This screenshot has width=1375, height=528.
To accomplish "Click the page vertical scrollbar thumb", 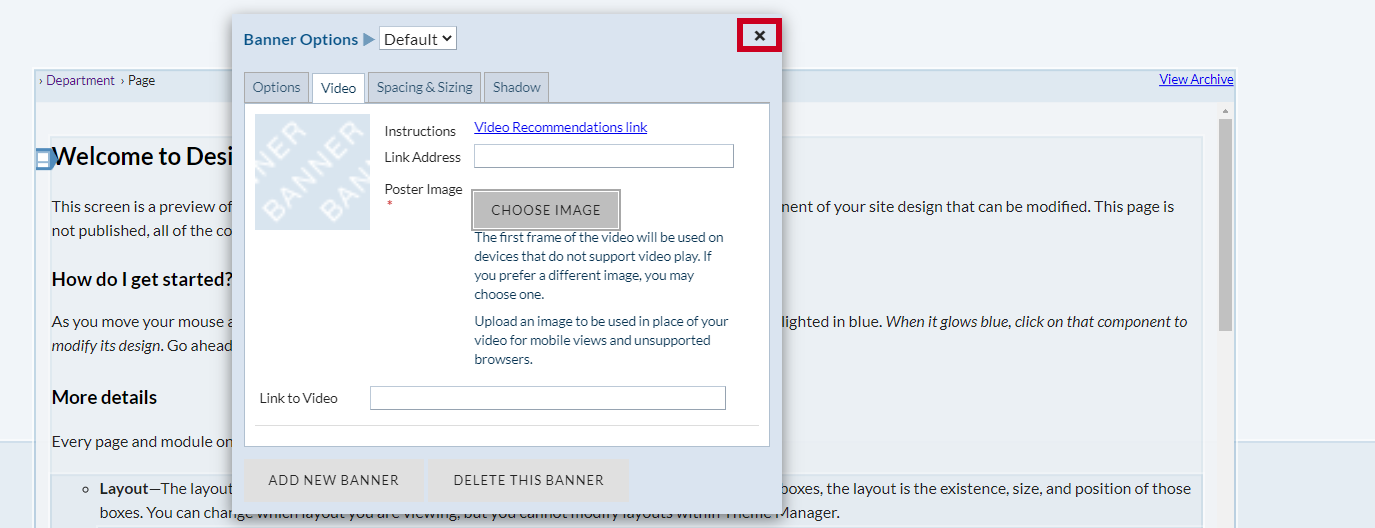I will tap(1226, 225).
